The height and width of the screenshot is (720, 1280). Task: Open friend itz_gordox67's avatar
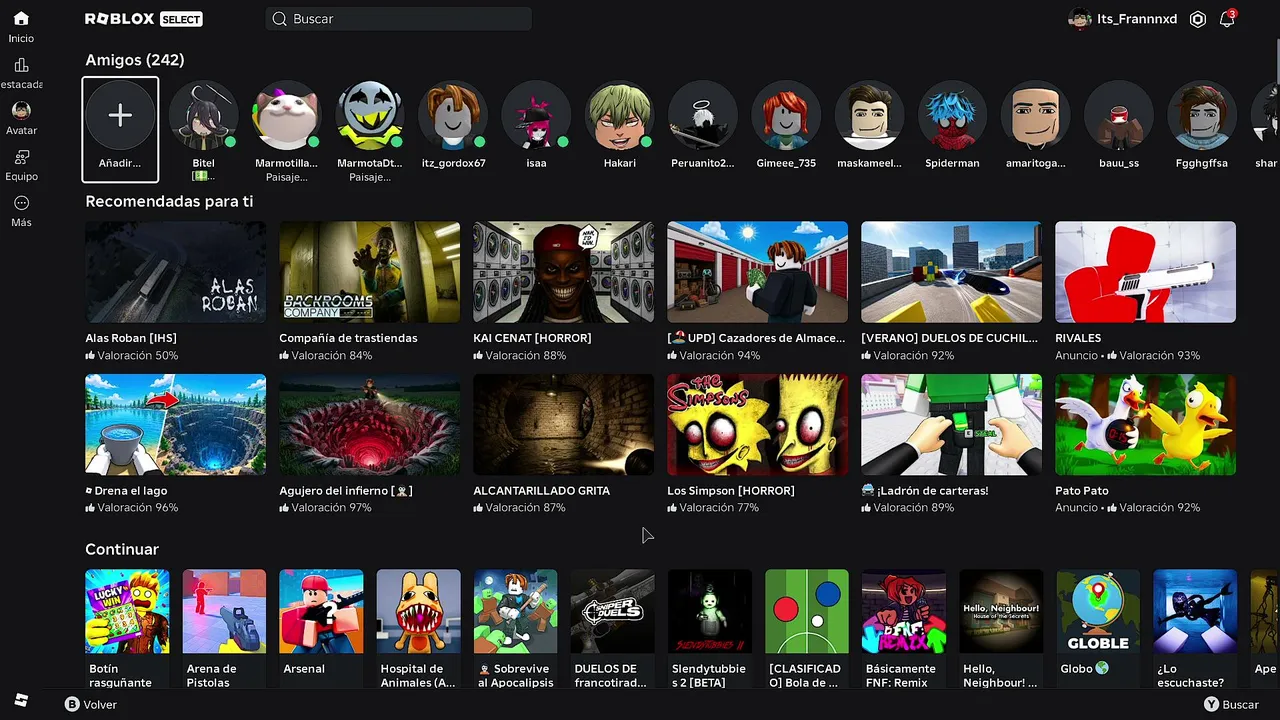click(453, 116)
